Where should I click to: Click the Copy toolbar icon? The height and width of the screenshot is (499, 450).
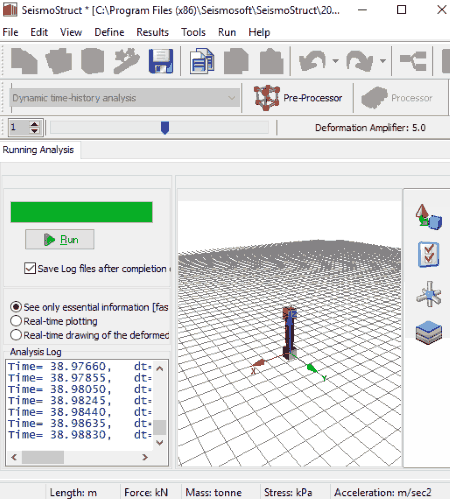coord(236,61)
